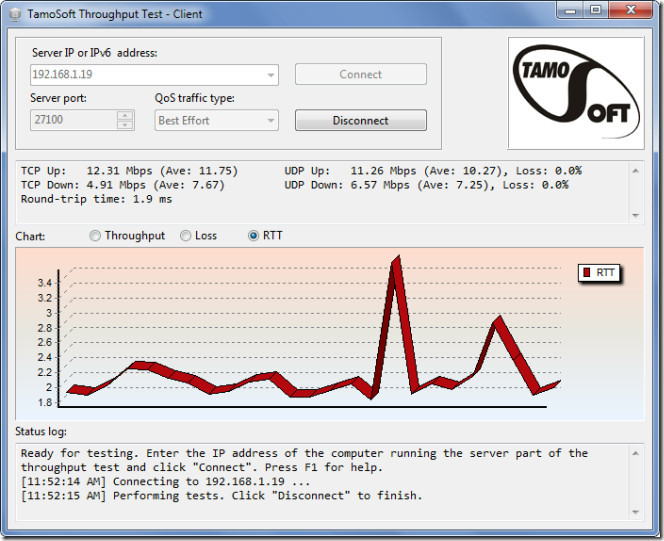Click the TamoSoft app icon in title bar
Viewport: 664px width, 541px height.
click(15, 14)
